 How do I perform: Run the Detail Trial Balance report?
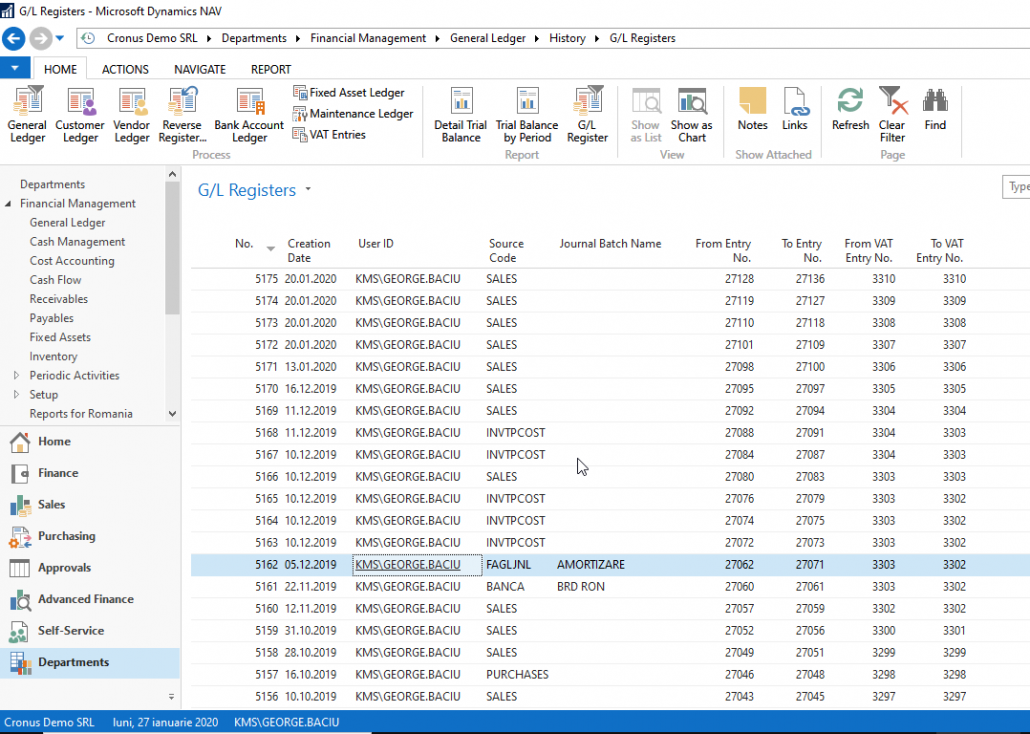460,113
